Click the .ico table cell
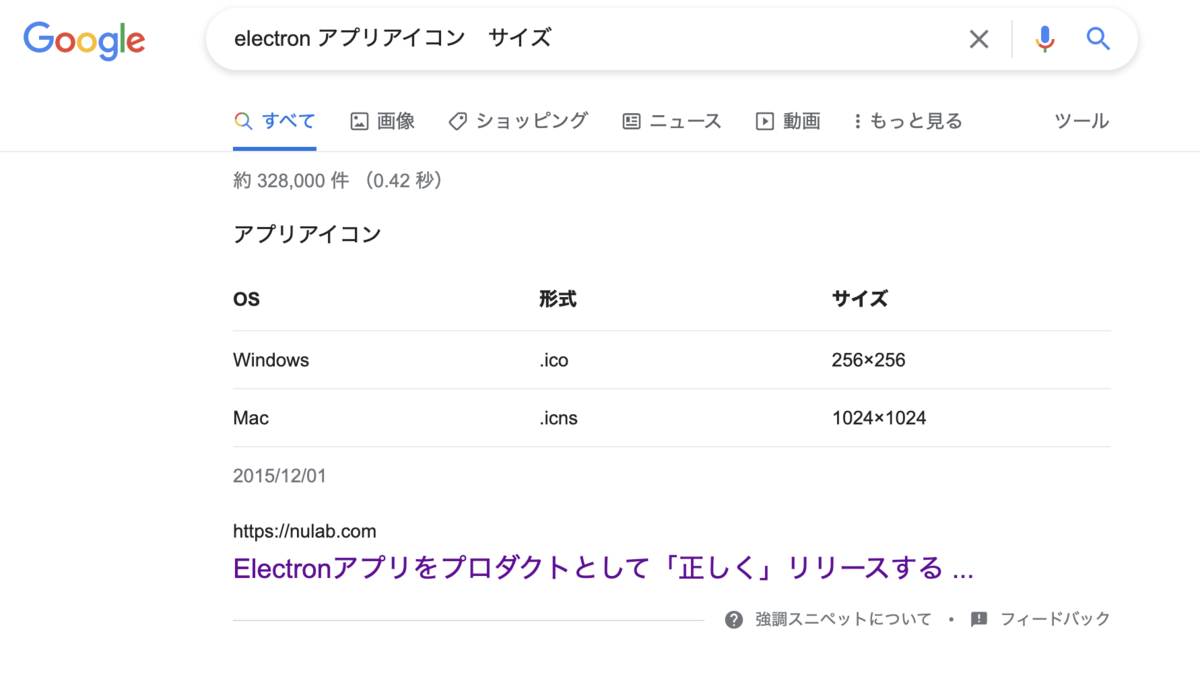This screenshot has height=675, width=1200. [x=553, y=360]
